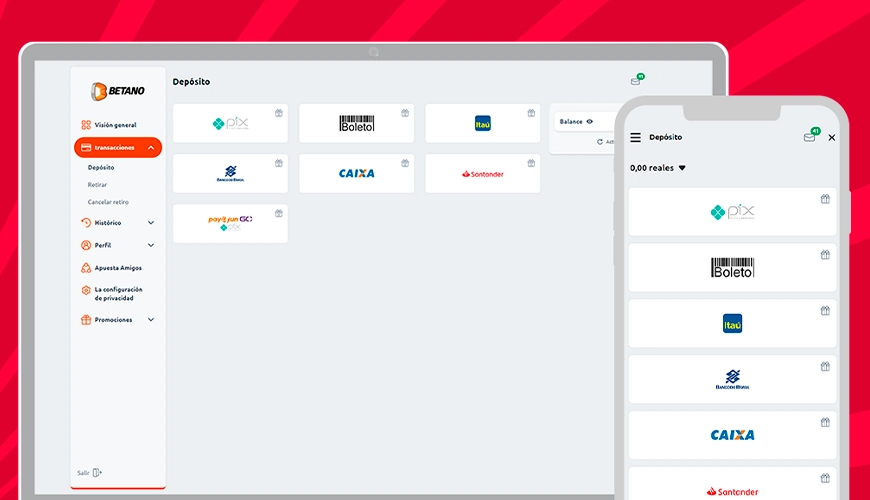Open laptop wallet notifications icon
The image size is (870, 500).
(637, 80)
